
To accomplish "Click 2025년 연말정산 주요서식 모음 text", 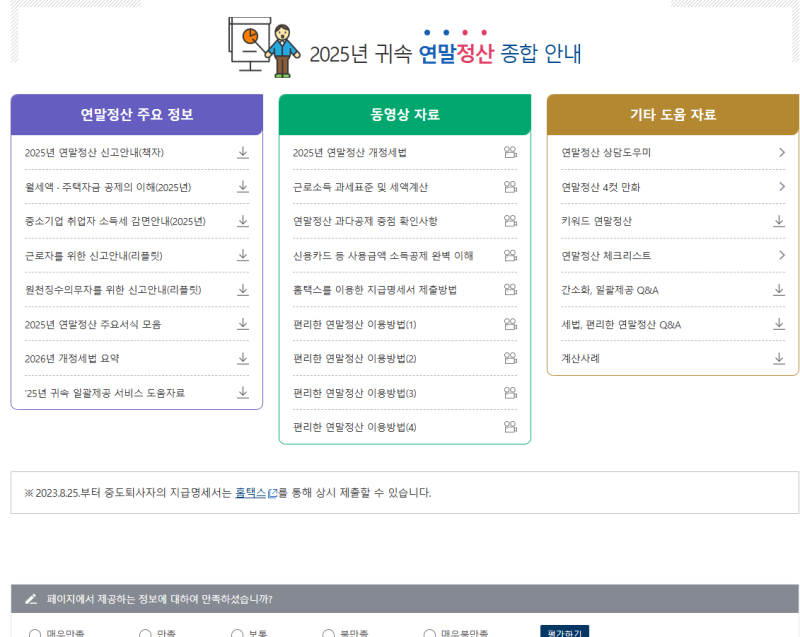I will (93, 324).
